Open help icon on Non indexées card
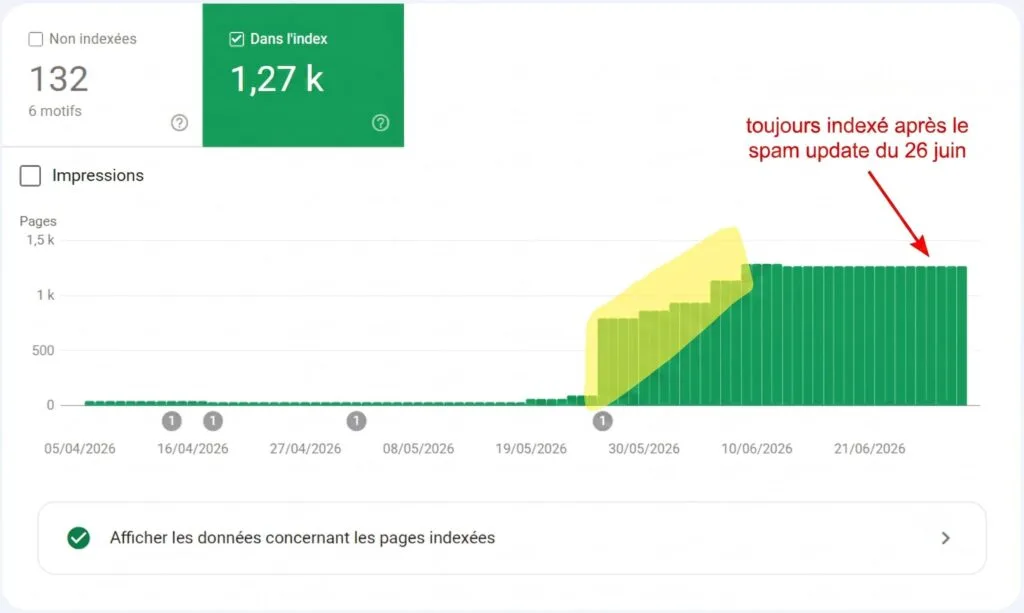This screenshot has height=613, width=1024. (x=180, y=123)
